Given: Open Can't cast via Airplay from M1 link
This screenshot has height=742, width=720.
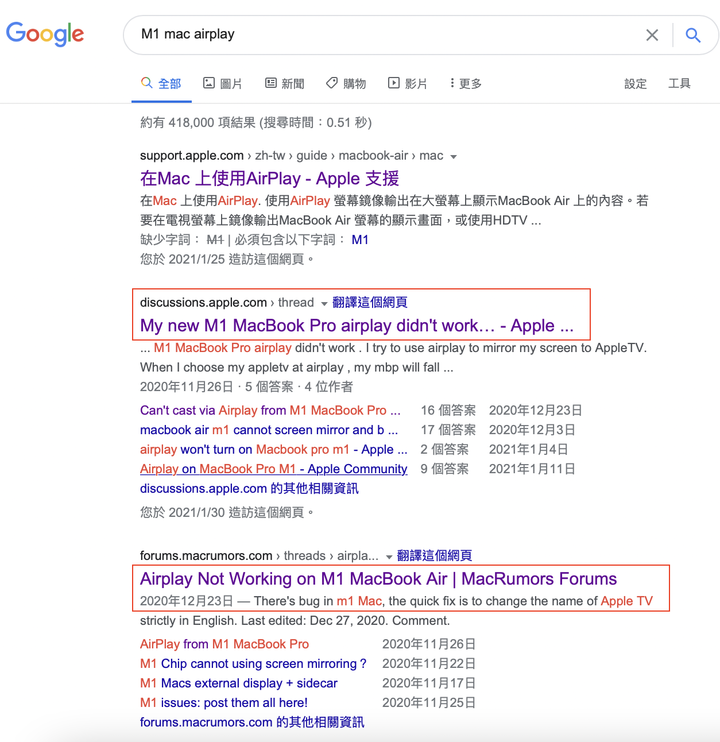Looking at the screenshot, I should pos(270,410).
